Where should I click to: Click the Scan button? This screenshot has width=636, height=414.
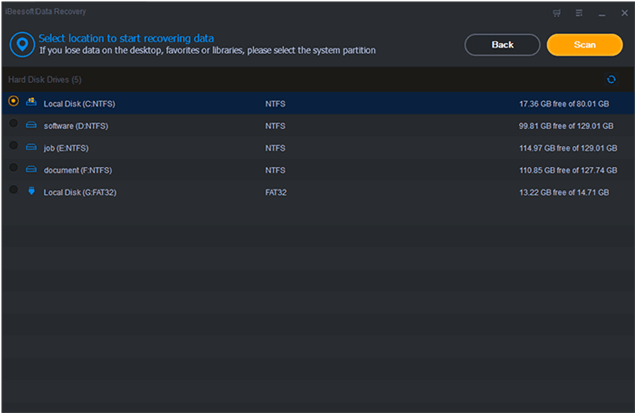coord(584,45)
